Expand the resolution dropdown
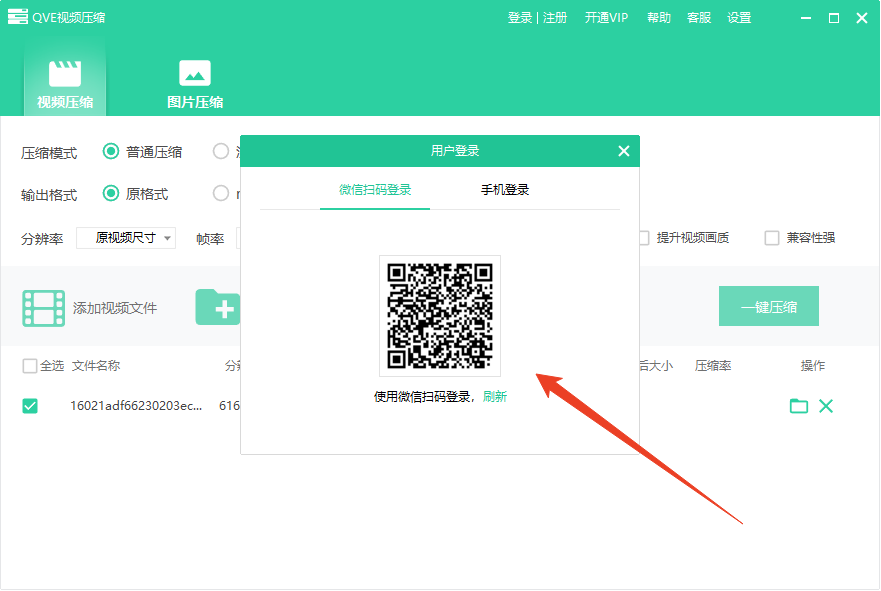Screen dimensions: 881x591 [x=126, y=238]
